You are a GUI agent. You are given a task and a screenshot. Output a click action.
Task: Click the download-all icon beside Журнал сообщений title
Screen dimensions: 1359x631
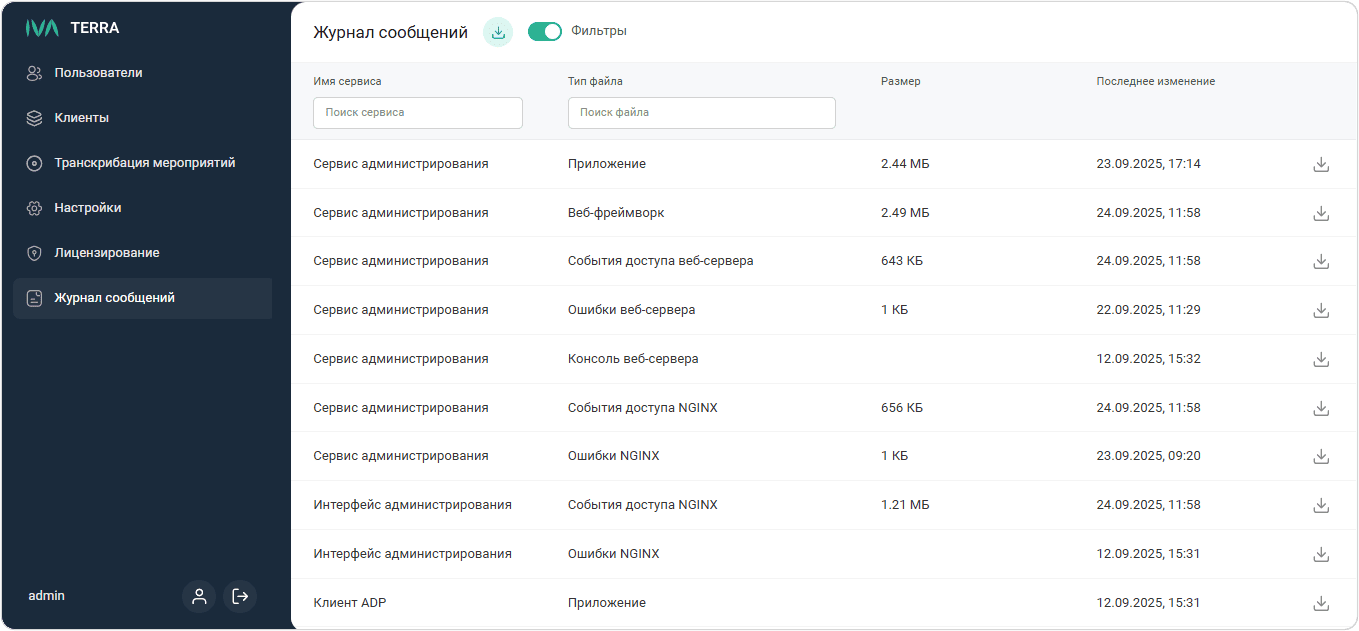coord(498,32)
